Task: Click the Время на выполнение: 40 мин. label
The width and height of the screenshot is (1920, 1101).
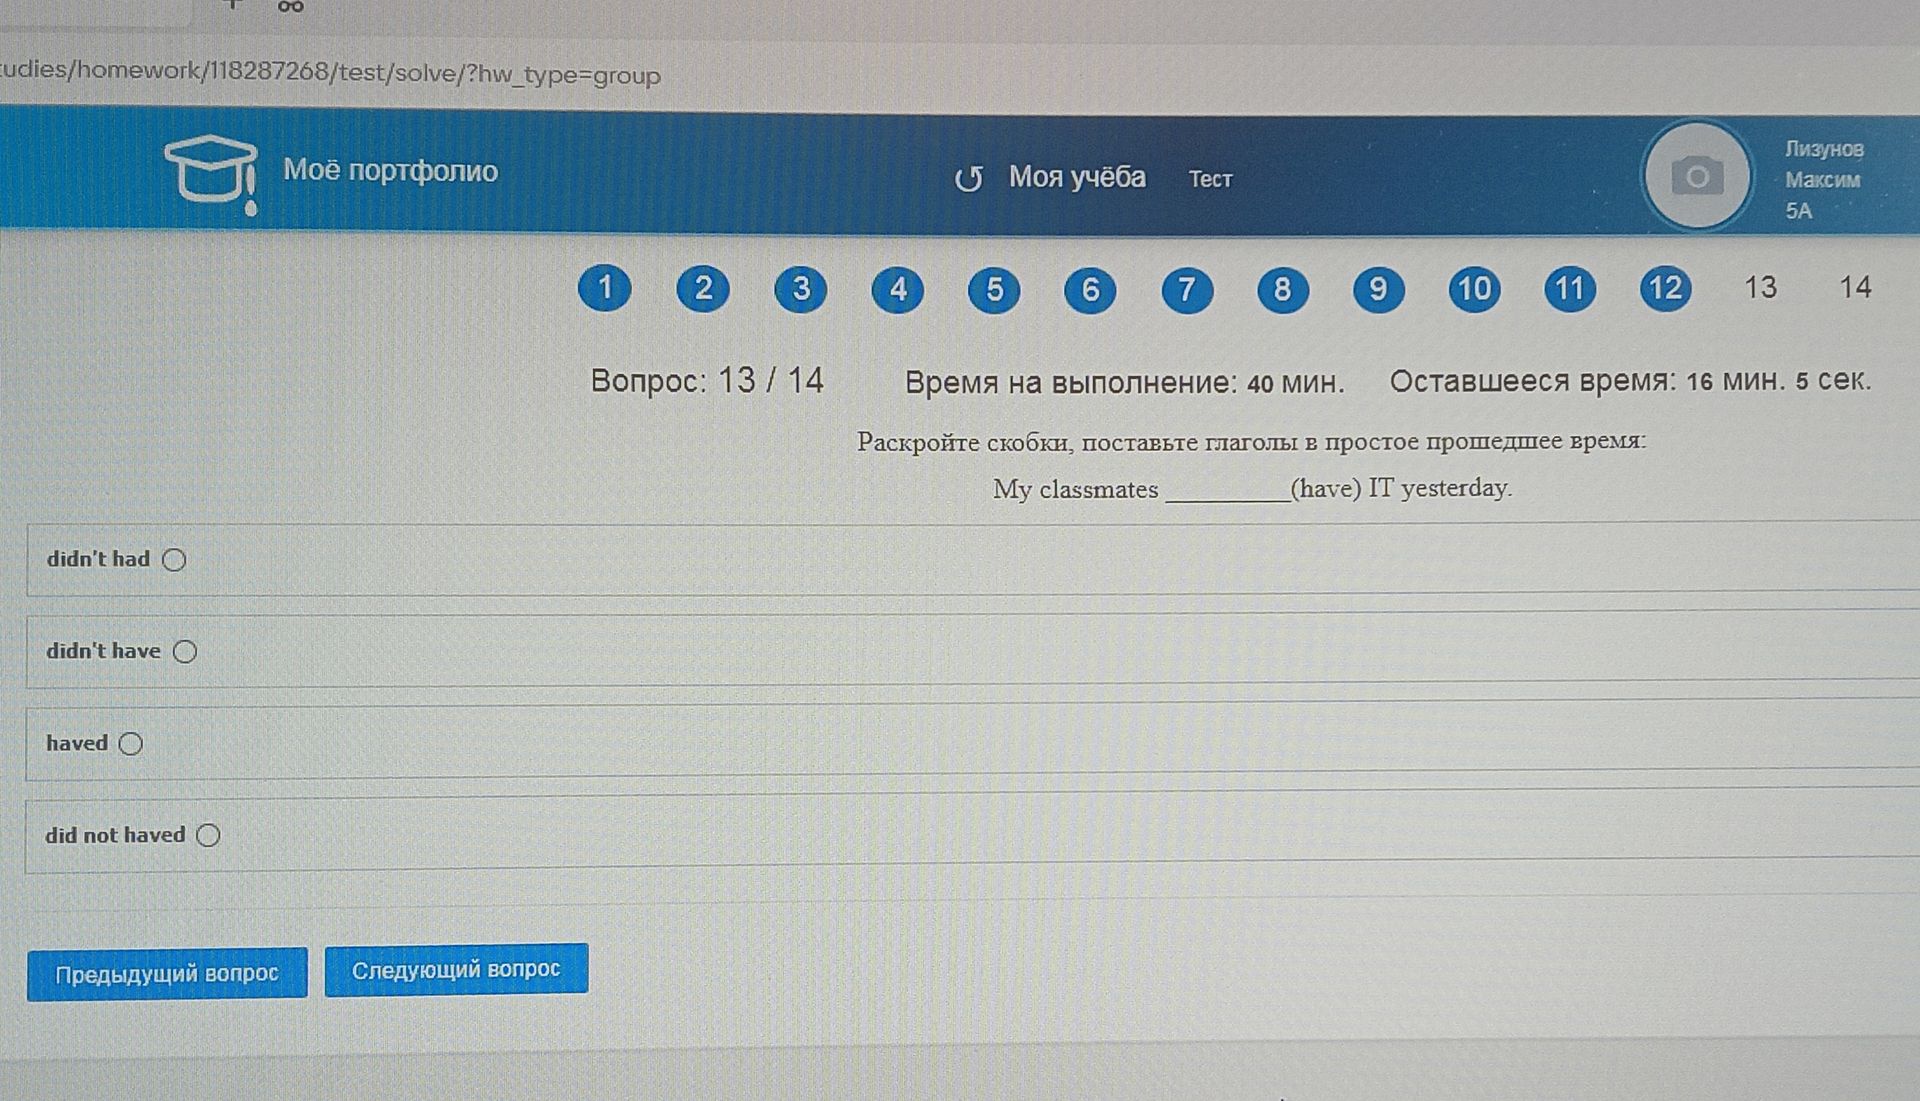Action: 1125,383
